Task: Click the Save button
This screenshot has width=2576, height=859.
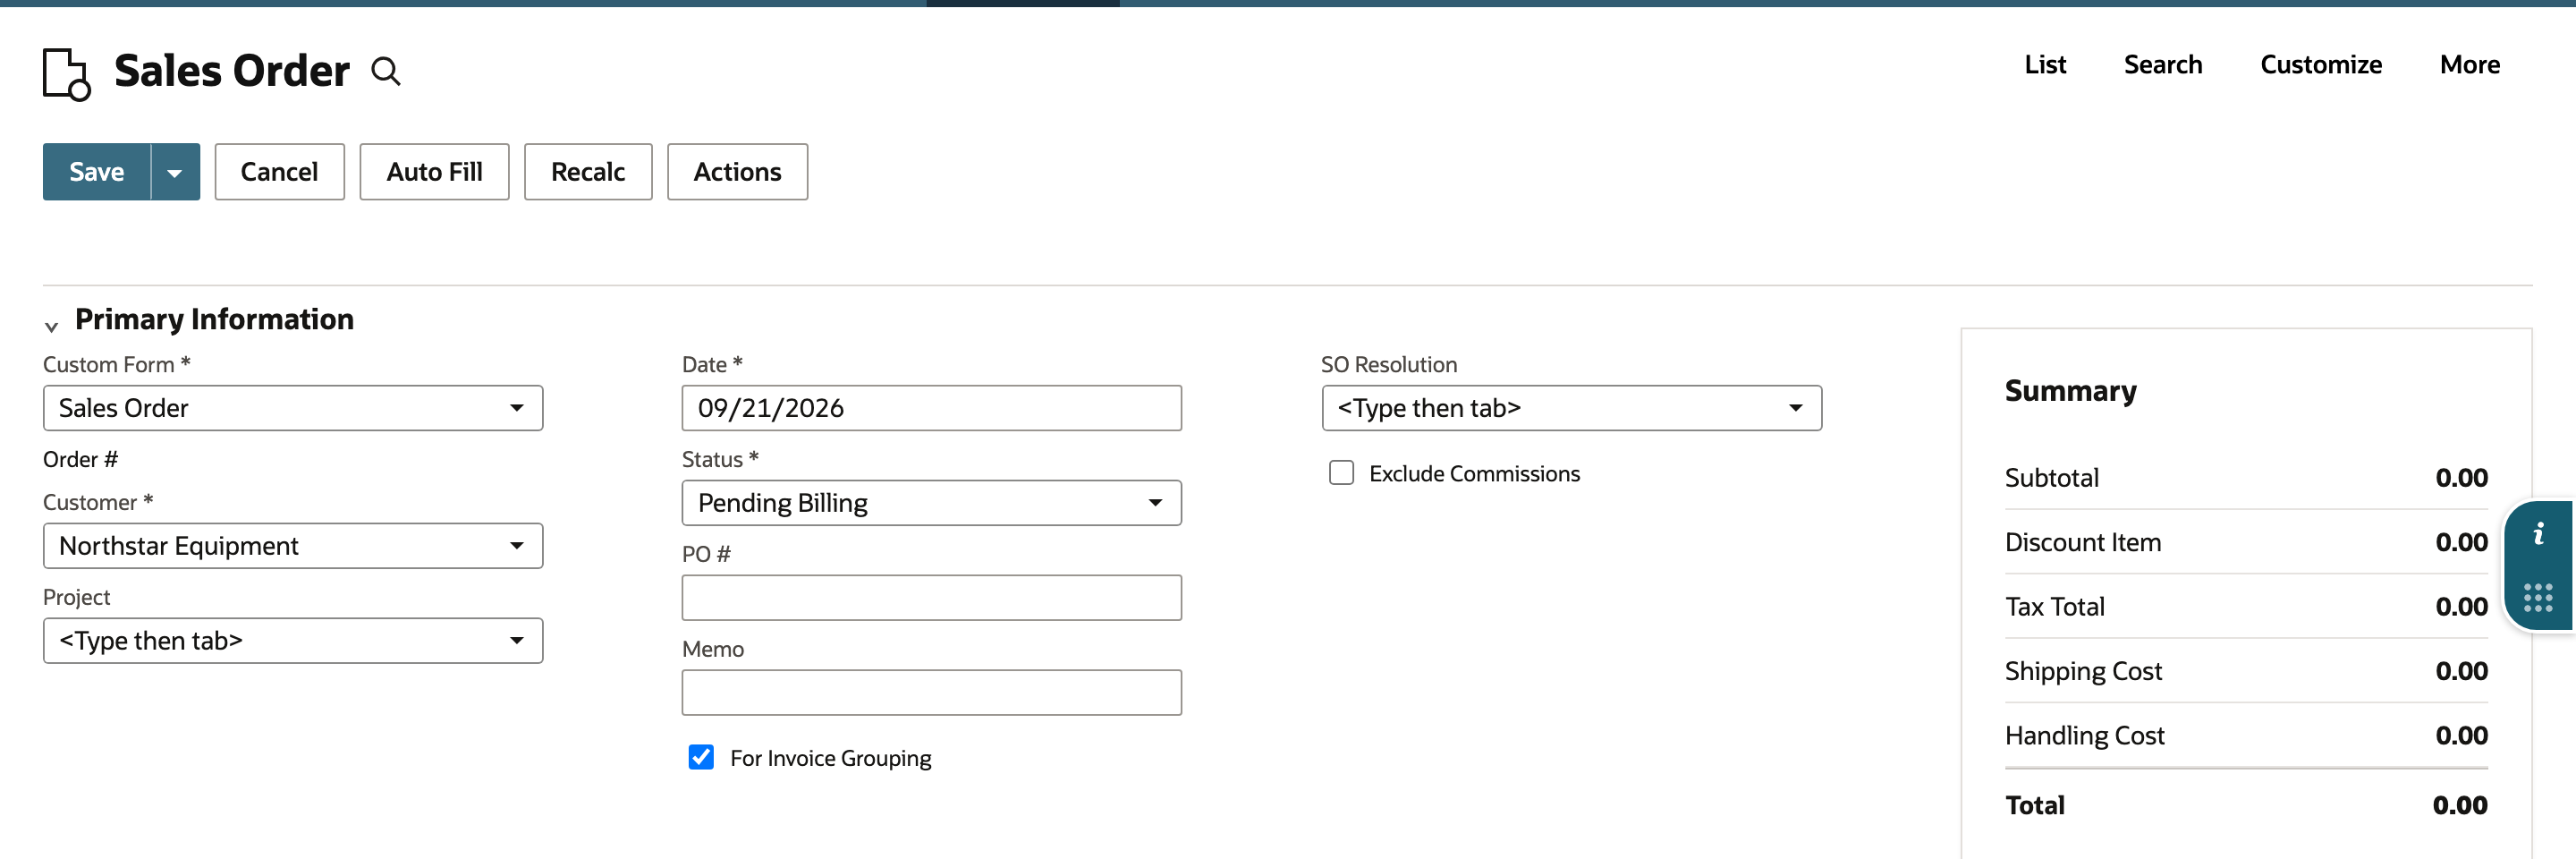Action: [97, 172]
